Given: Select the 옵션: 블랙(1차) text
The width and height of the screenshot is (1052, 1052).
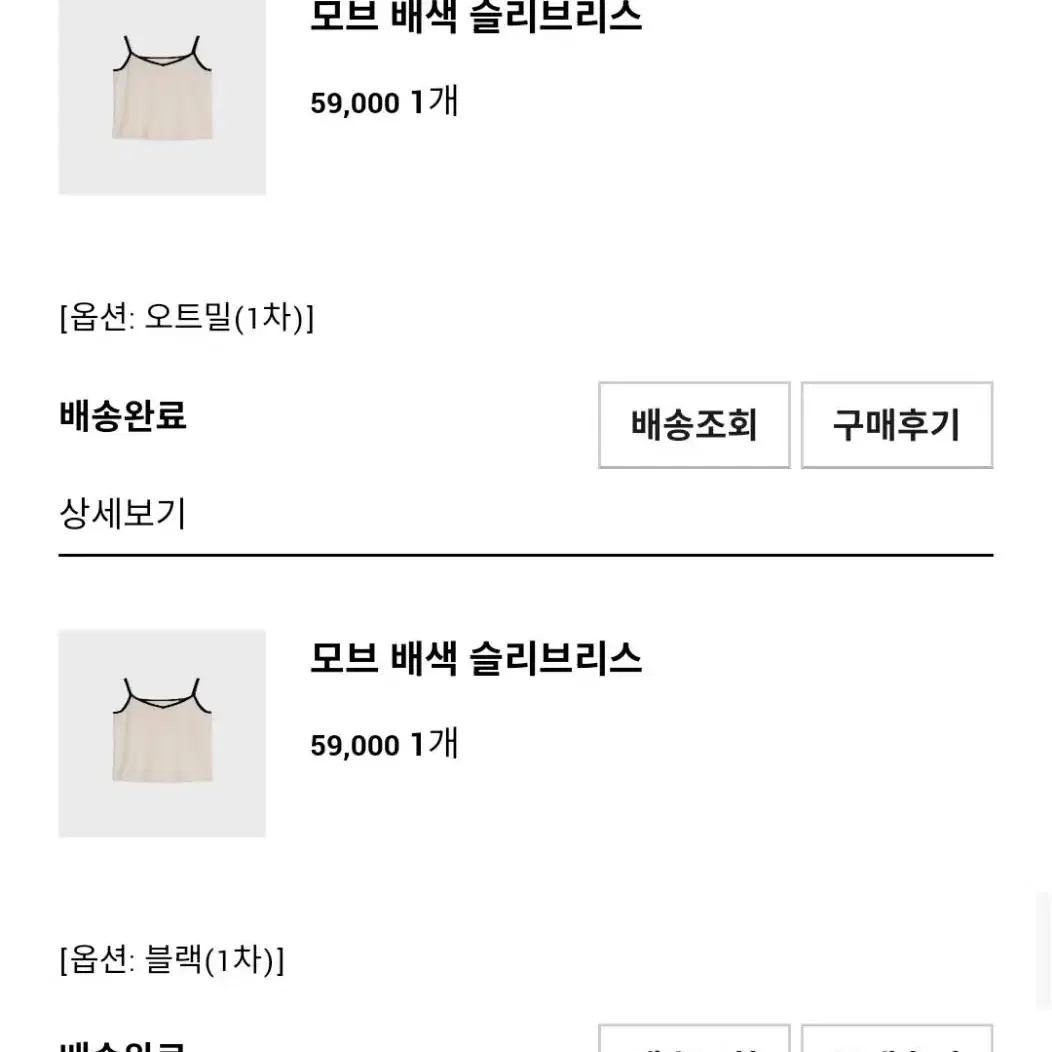Looking at the screenshot, I should (x=172, y=959).
